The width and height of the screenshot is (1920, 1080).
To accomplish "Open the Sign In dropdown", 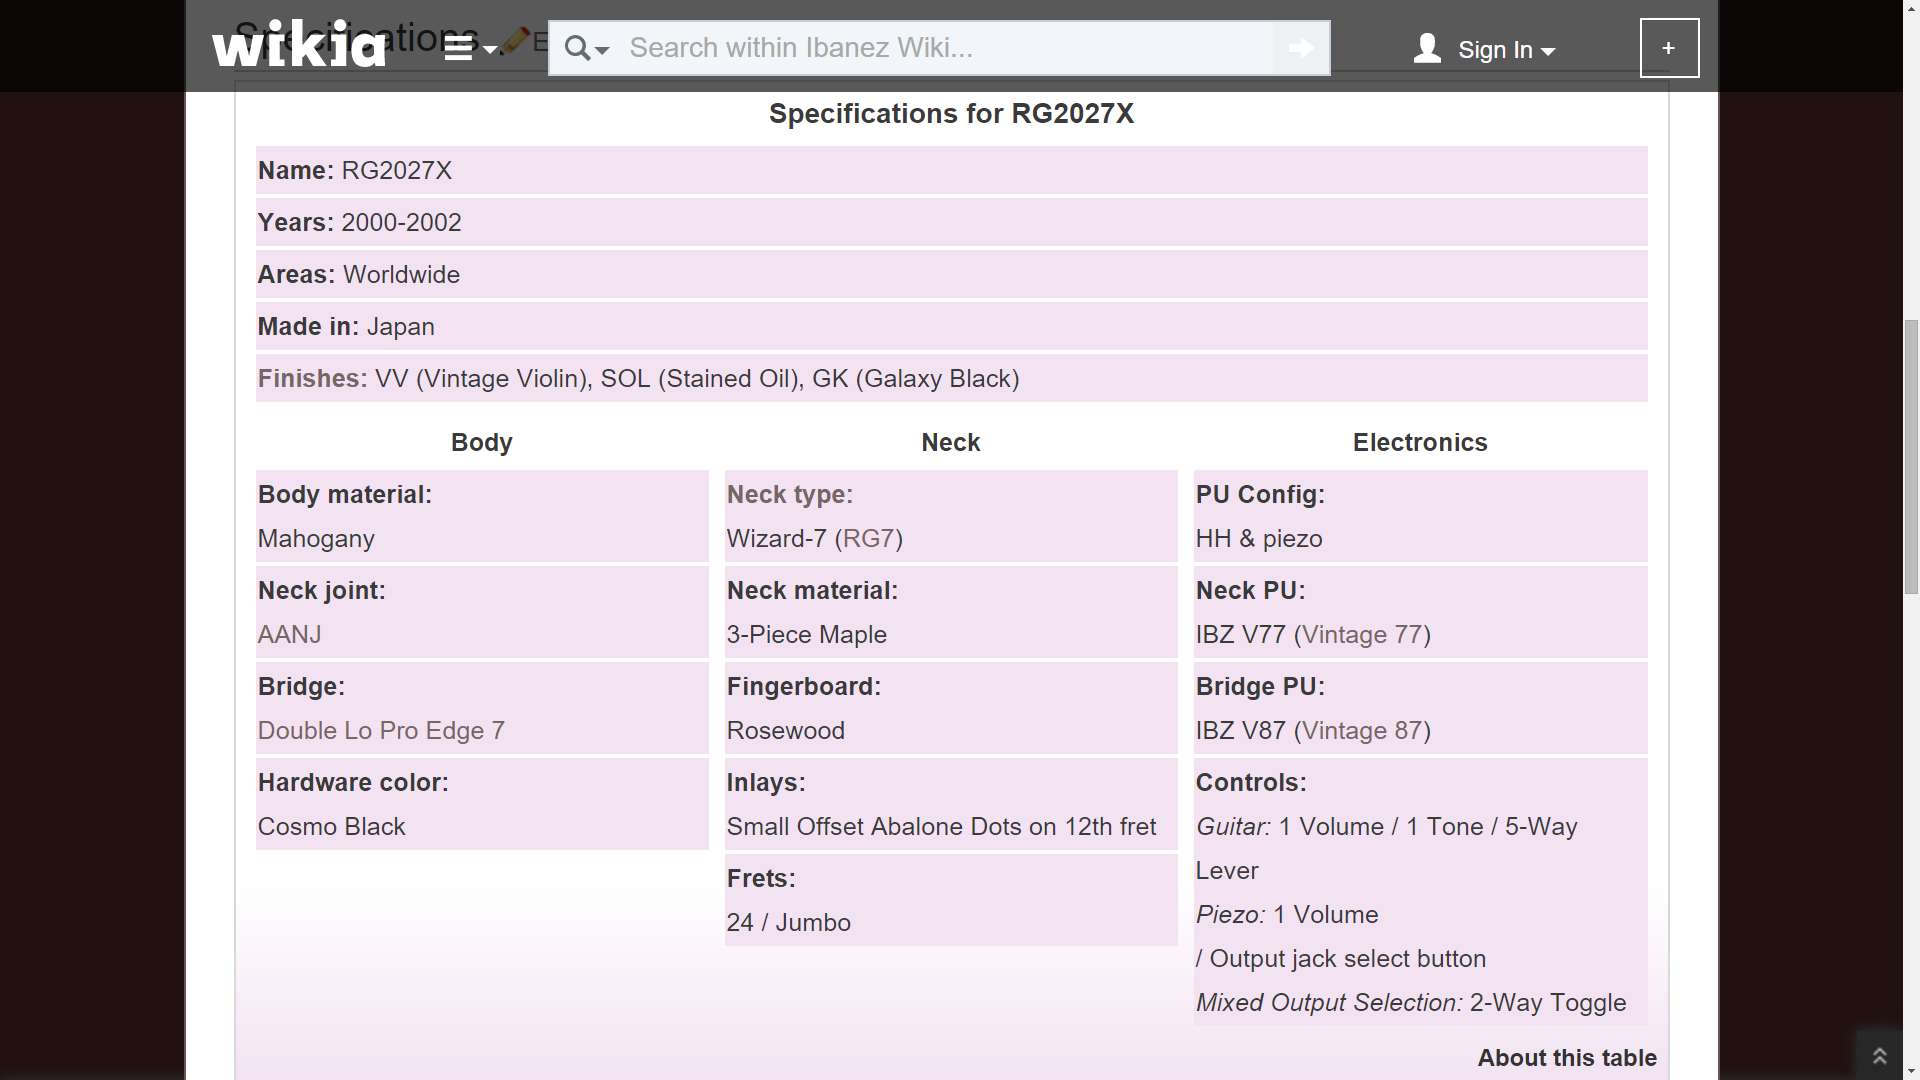I will [x=1505, y=50].
